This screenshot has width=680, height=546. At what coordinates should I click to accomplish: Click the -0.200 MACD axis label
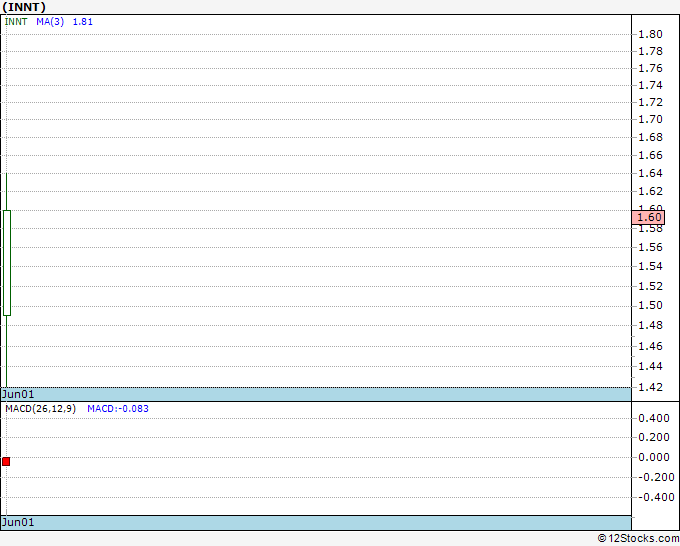(x=656, y=477)
